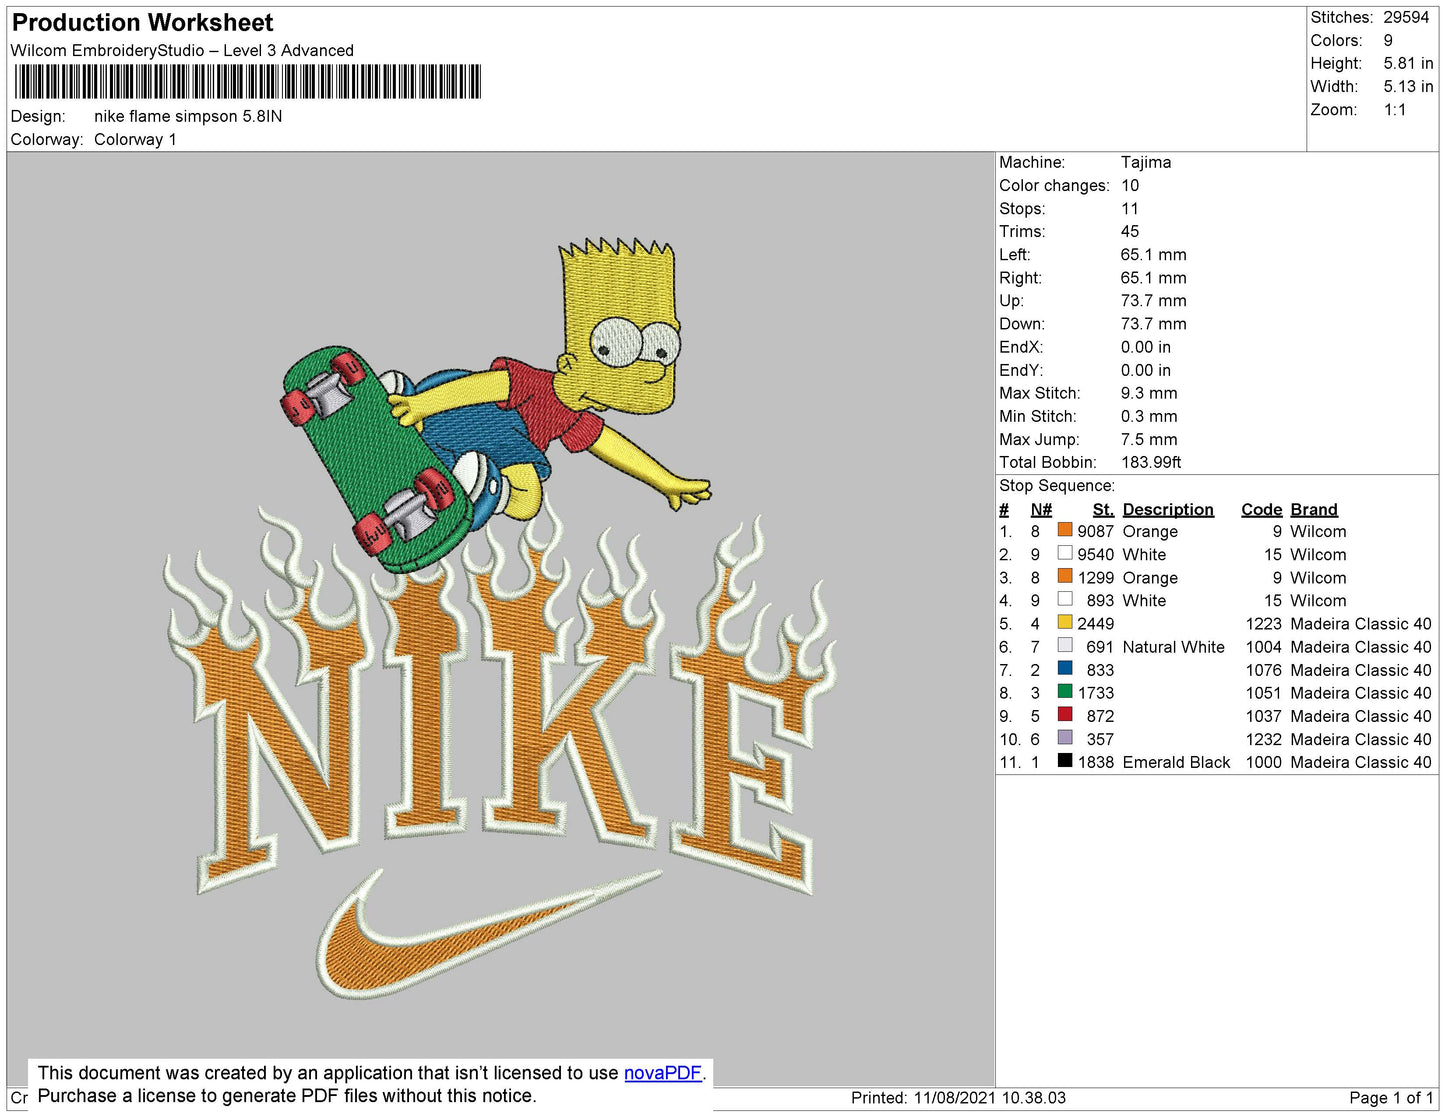Click the N# column header
Image resolution: width=1445 pixels, height=1117 pixels.
(1040, 509)
